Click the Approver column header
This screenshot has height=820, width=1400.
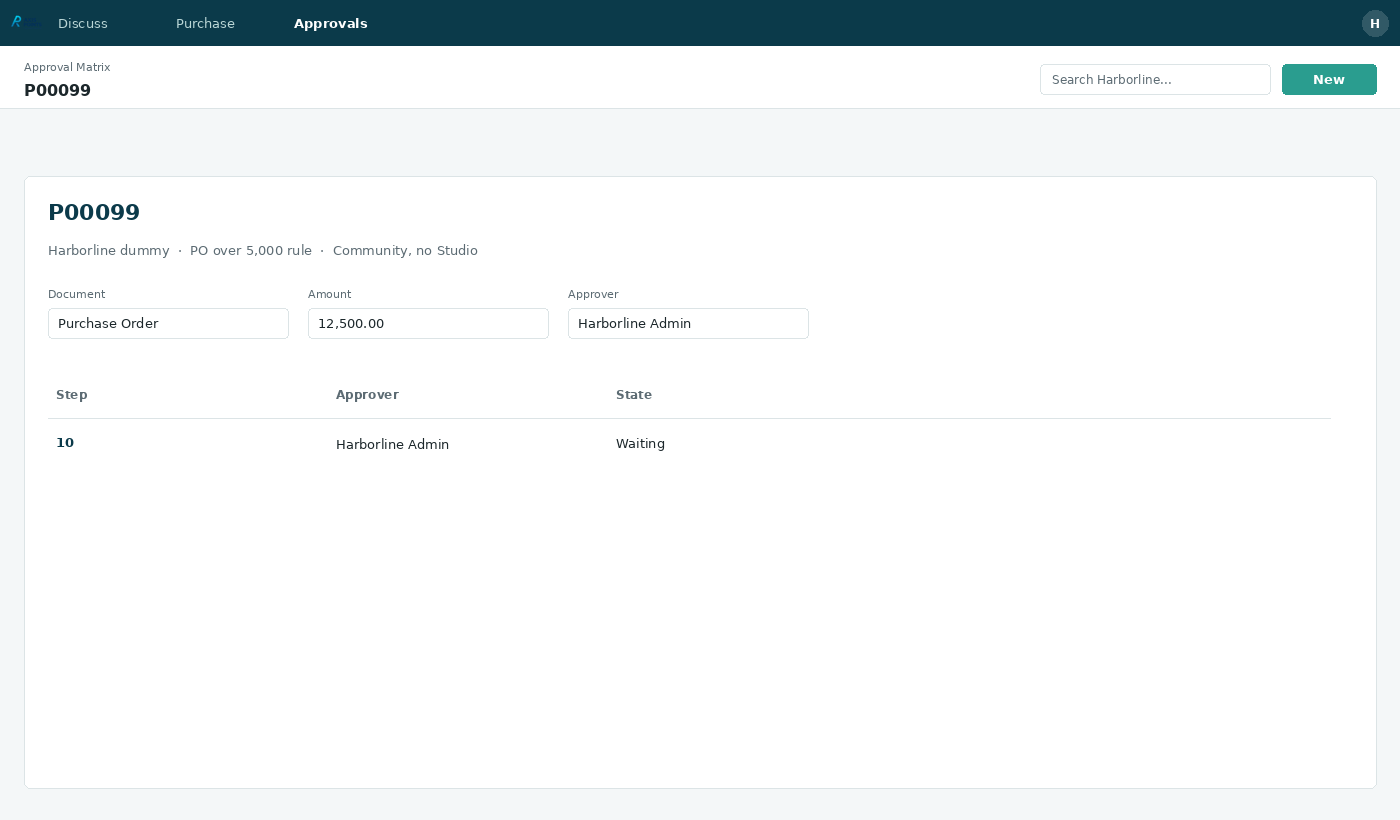(x=367, y=395)
